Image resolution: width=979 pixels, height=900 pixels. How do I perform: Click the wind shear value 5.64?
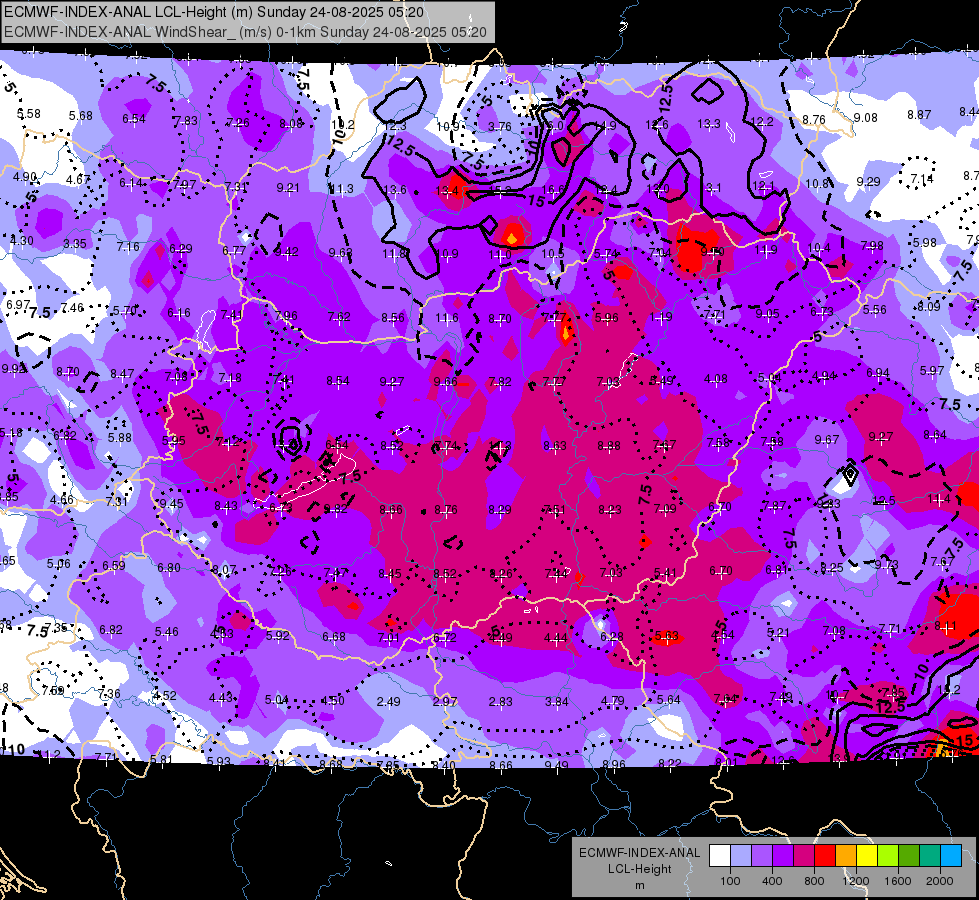669,700
